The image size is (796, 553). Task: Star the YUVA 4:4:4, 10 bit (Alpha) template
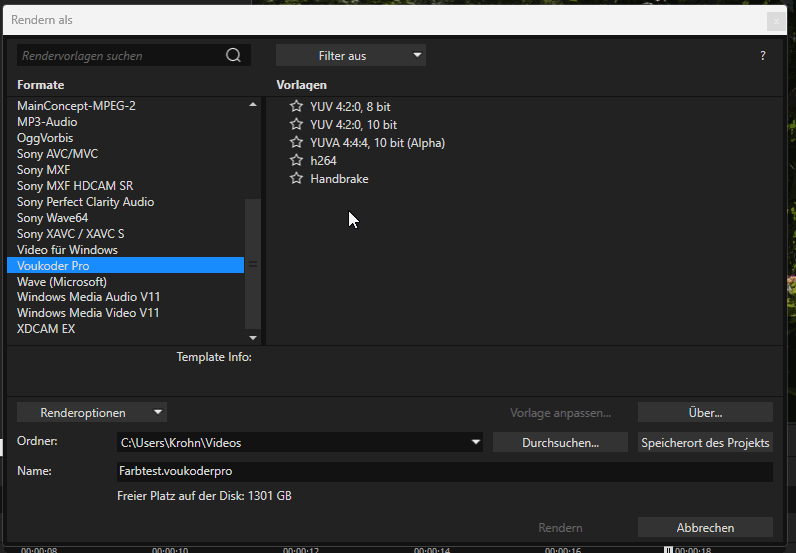coord(296,142)
